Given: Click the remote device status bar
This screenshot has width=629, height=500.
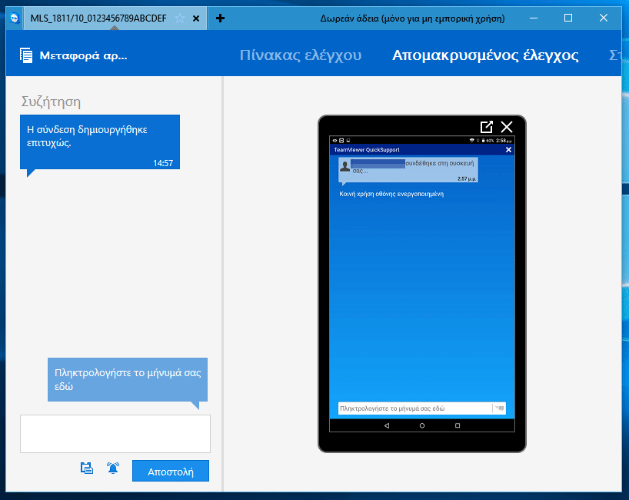Looking at the screenshot, I should 422,140.
